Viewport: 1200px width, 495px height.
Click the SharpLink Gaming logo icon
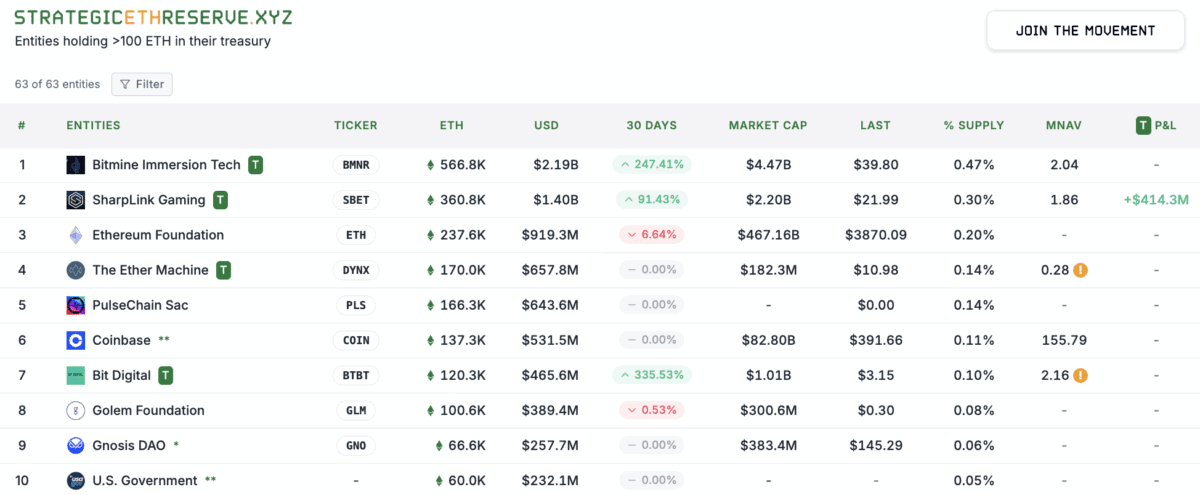coord(75,200)
